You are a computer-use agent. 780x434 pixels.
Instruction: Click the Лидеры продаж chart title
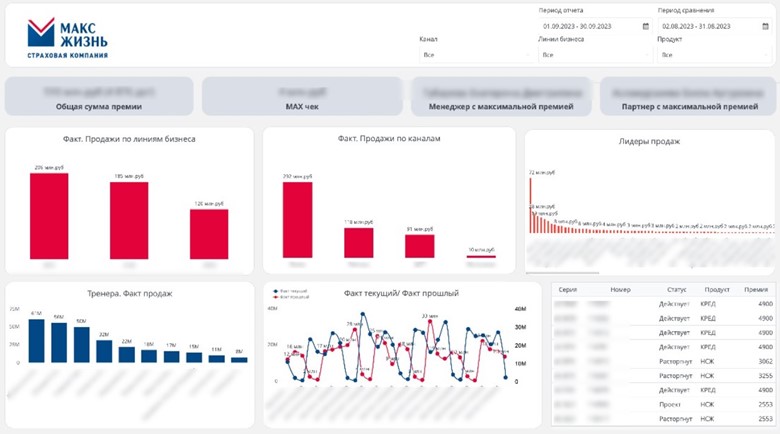pos(649,141)
